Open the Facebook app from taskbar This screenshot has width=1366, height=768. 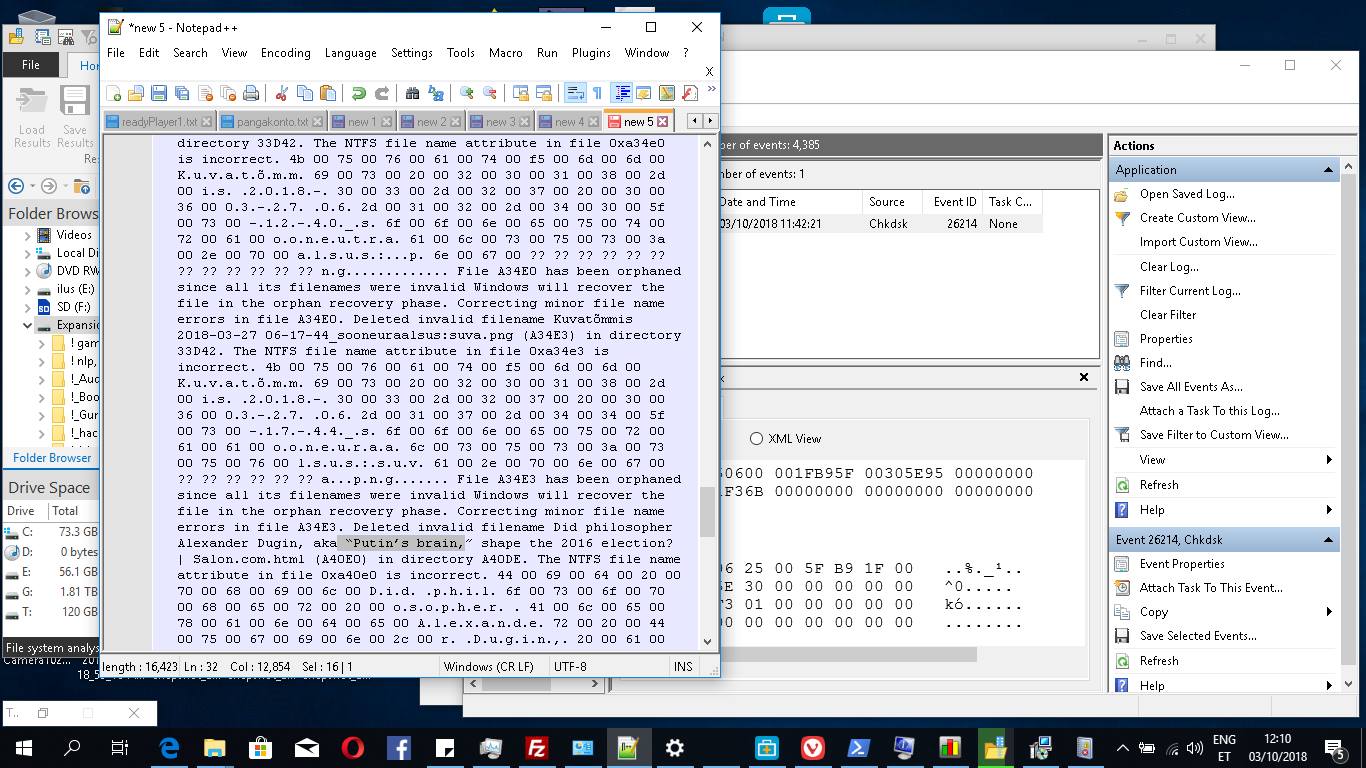399,747
